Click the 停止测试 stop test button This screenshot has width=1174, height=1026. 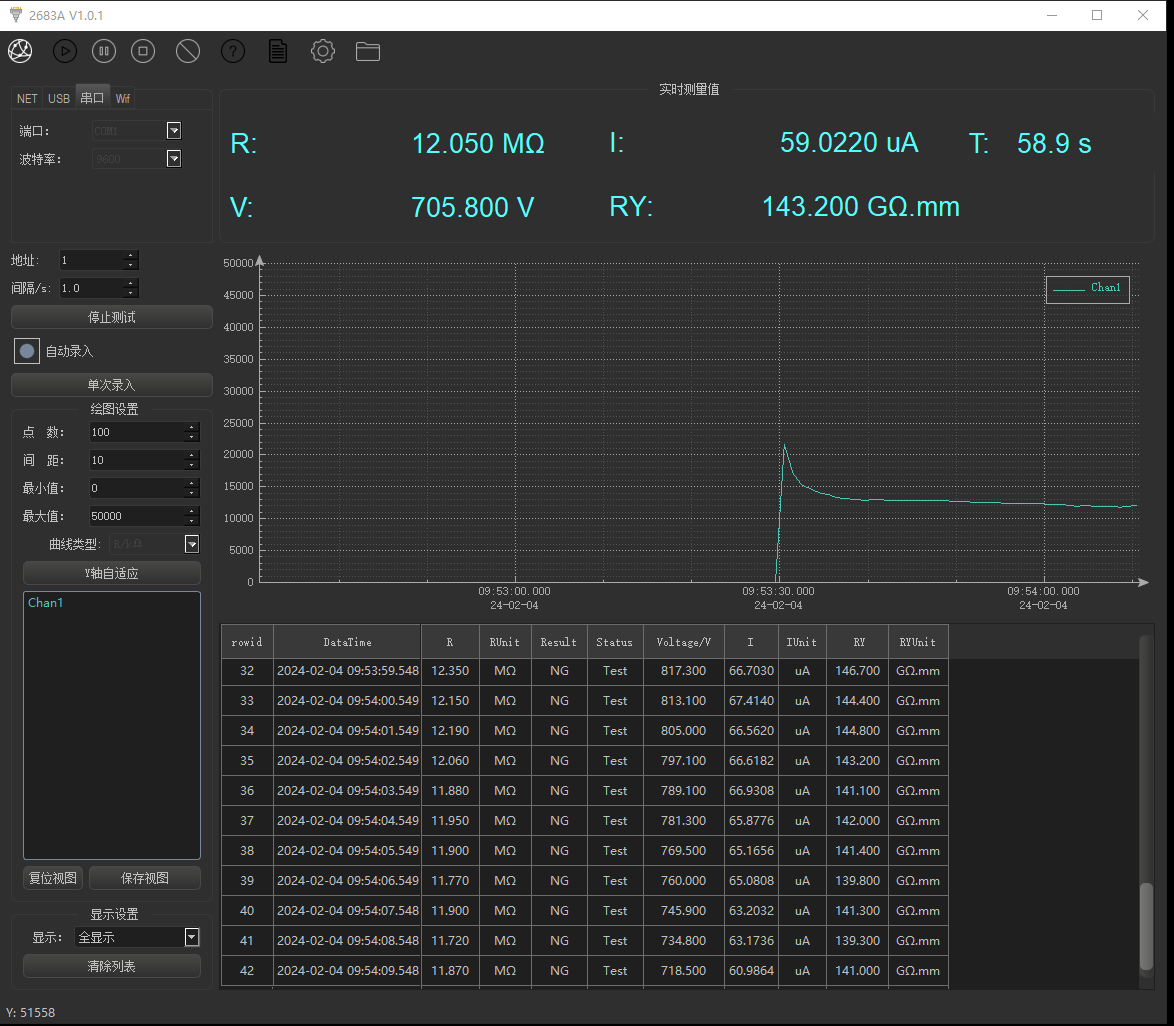point(111,317)
